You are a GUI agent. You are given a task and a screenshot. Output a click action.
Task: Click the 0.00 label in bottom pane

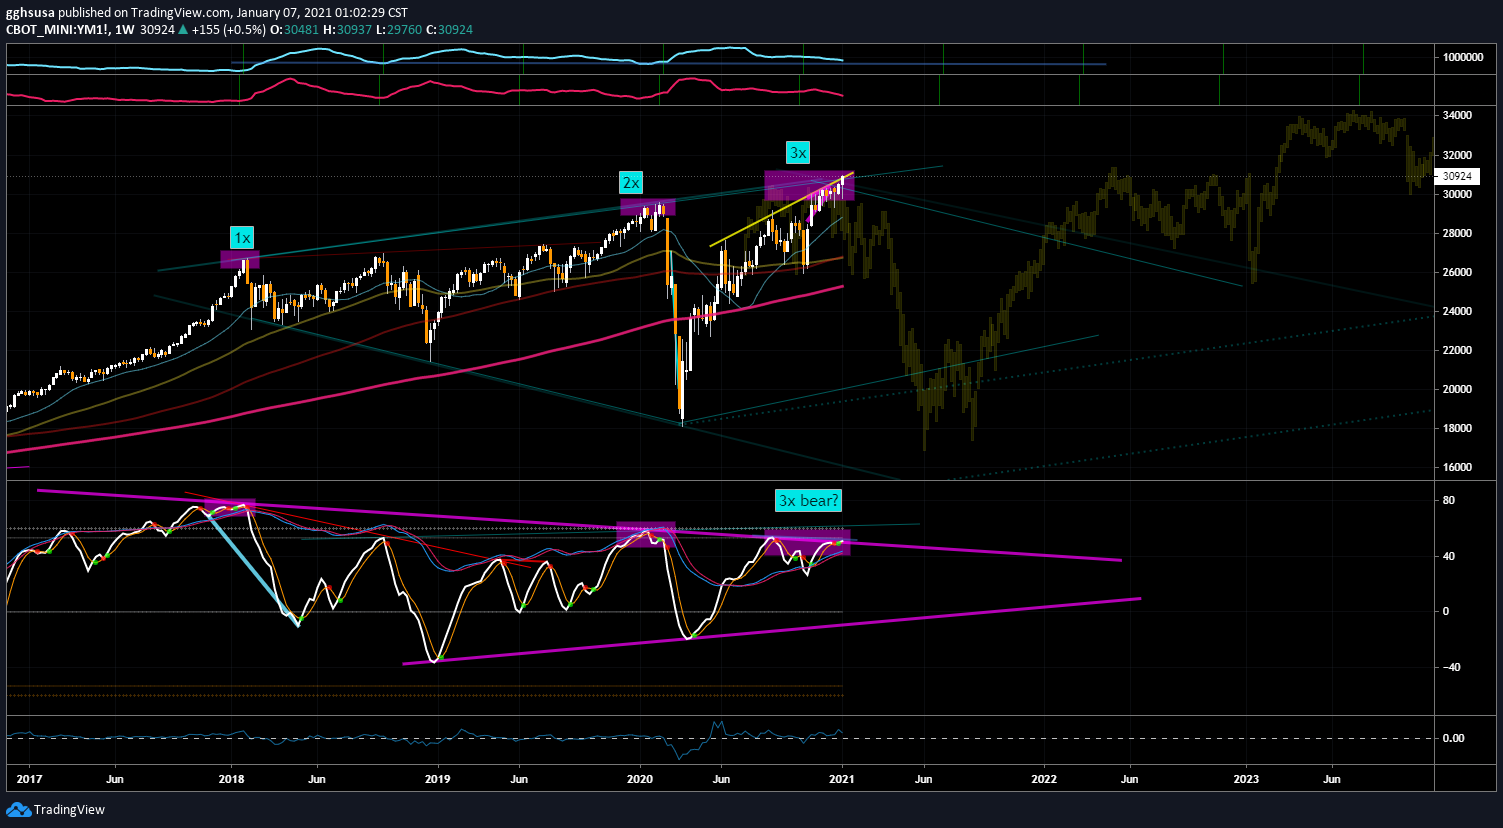(1453, 739)
